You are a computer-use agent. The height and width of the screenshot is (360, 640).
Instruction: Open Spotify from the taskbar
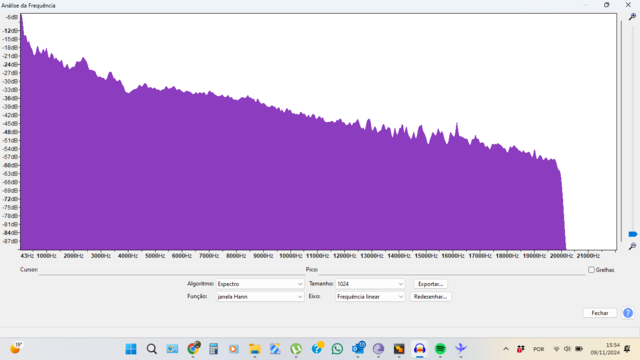click(x=440, y=349)
